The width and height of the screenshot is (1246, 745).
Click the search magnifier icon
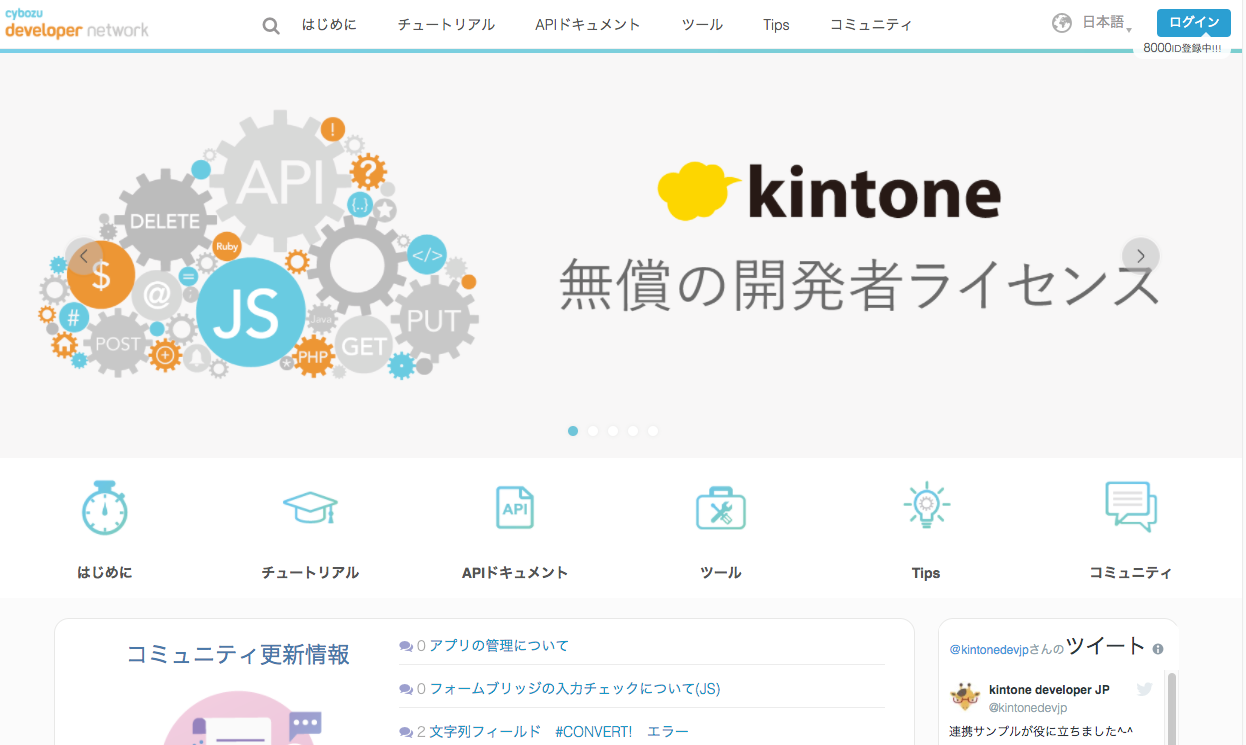(271, 25)
